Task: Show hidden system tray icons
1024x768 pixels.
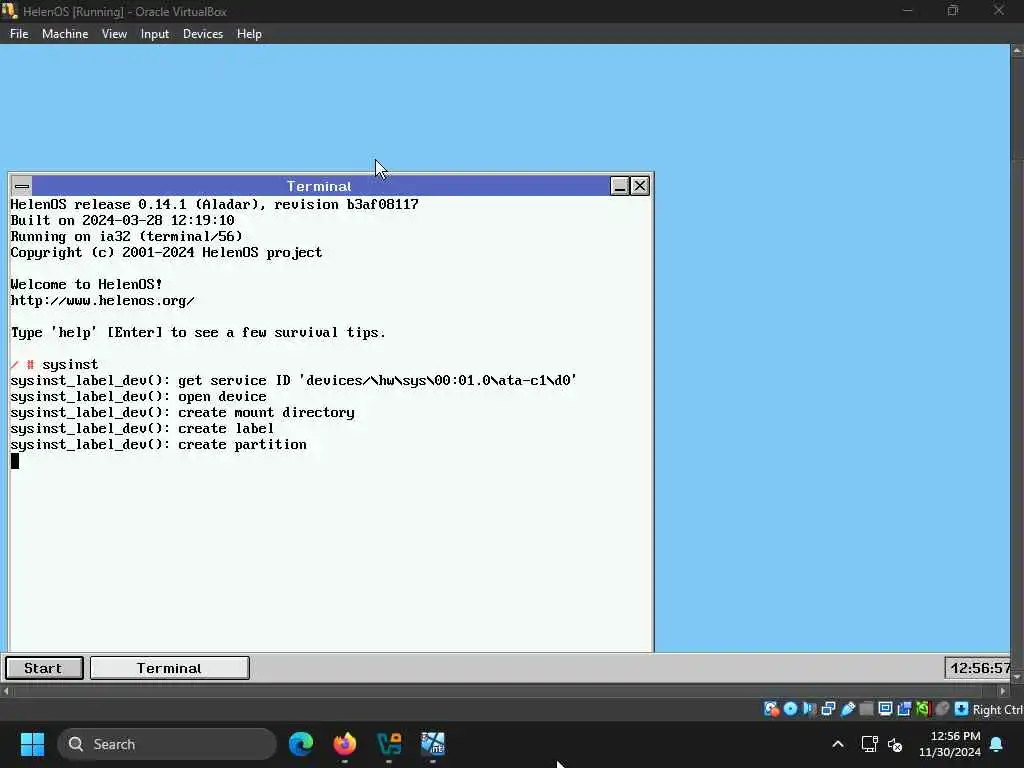Action: (x=838, y=744)
